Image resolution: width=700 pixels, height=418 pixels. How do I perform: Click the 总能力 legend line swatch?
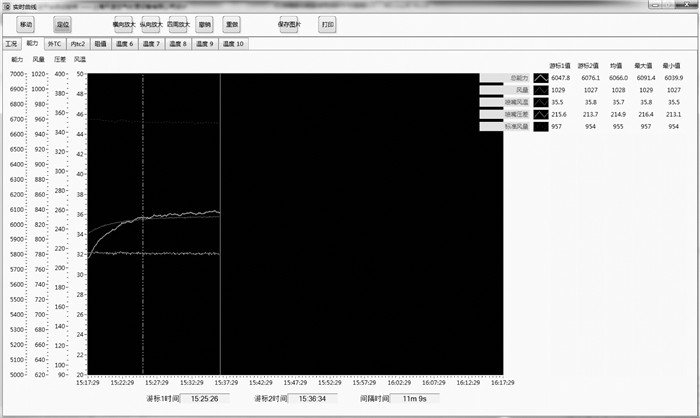pyautogui.click(x=541, y=78)
